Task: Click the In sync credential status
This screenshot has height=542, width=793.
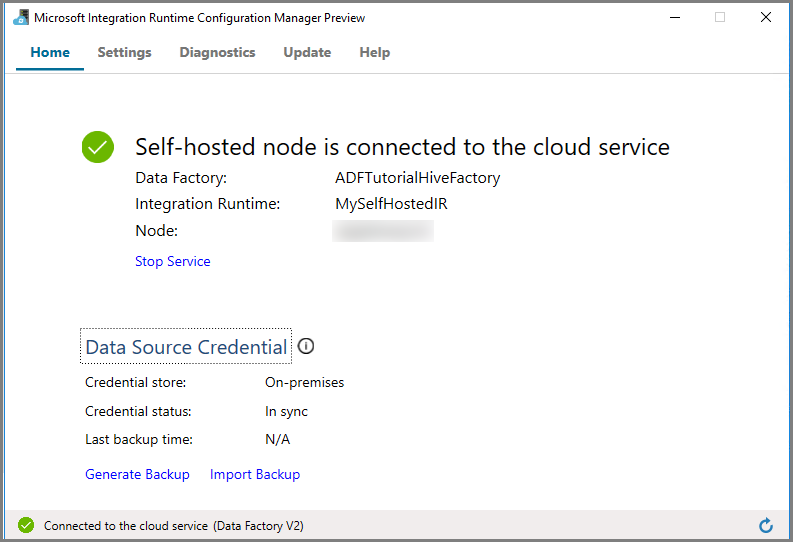Action: (286, 412)
